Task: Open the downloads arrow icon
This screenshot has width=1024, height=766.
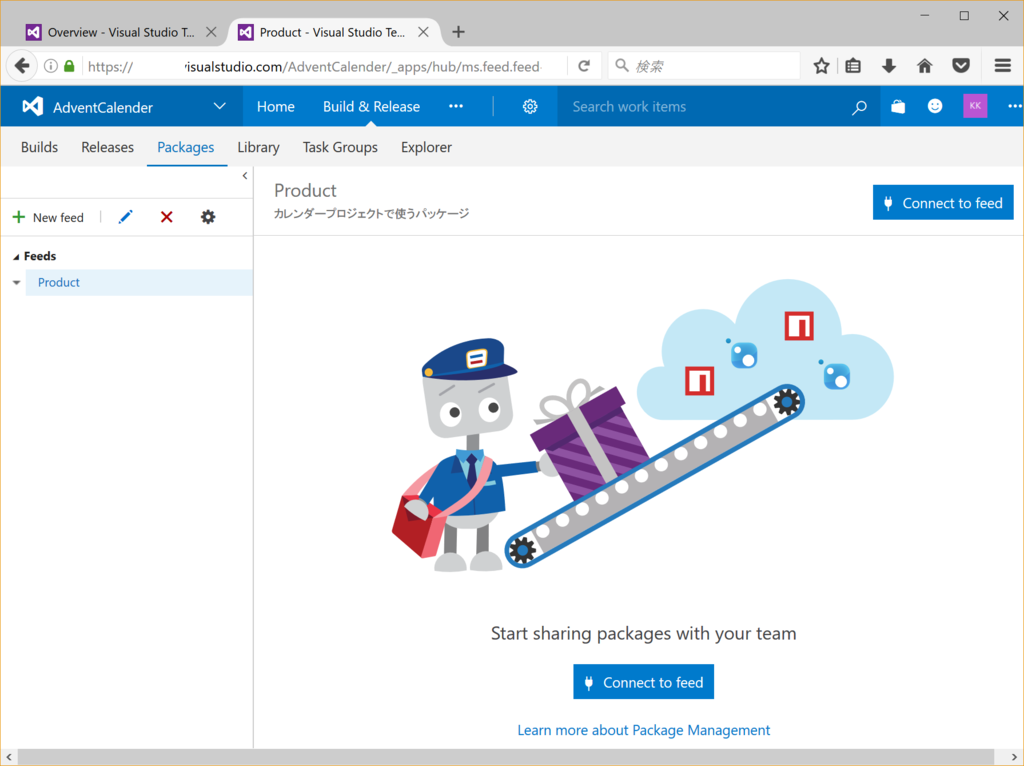Action: pyautogui.click(x=888, y=66)
